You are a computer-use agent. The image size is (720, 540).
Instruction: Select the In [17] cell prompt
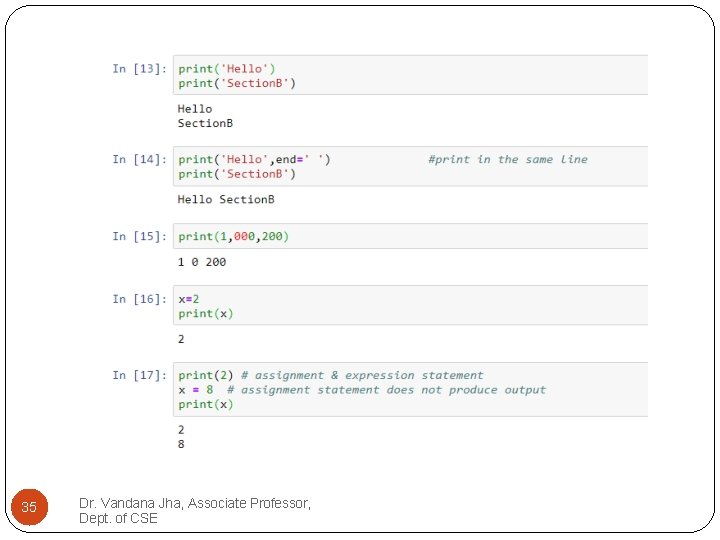tap(139, 376)
